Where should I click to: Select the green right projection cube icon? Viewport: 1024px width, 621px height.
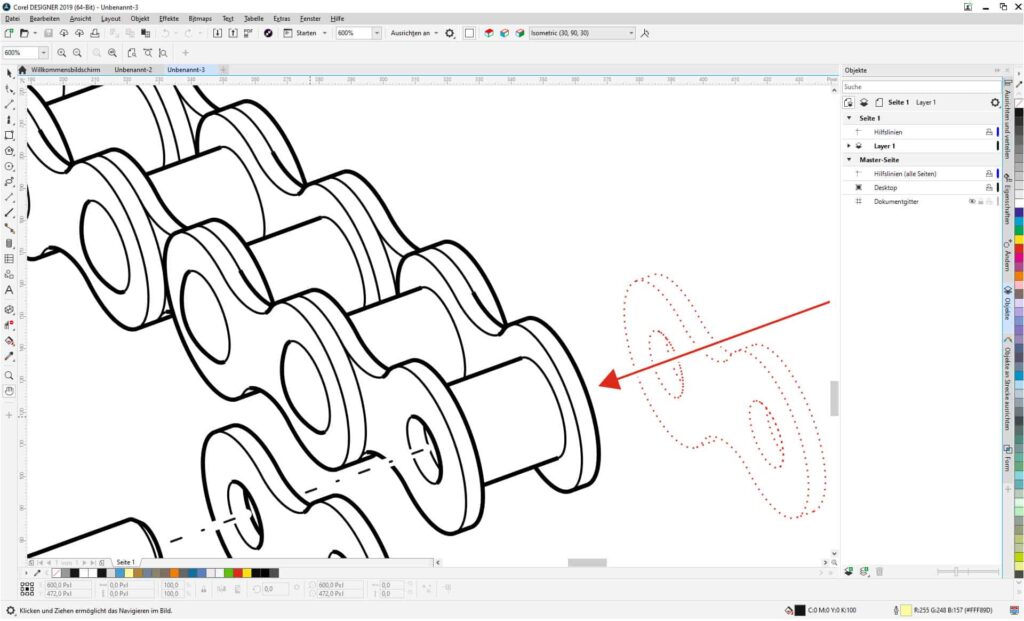coord(520,33)
